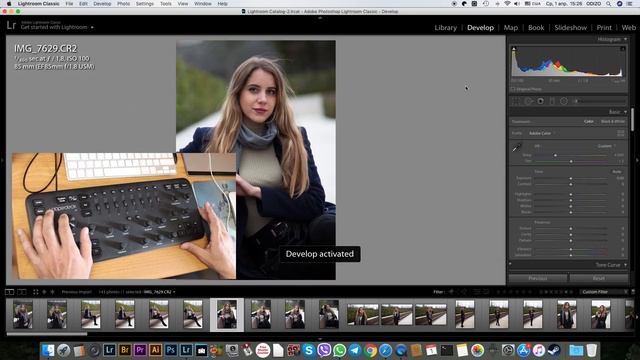Open the Photo menu
640x360 pixels.
click(123, 4)
